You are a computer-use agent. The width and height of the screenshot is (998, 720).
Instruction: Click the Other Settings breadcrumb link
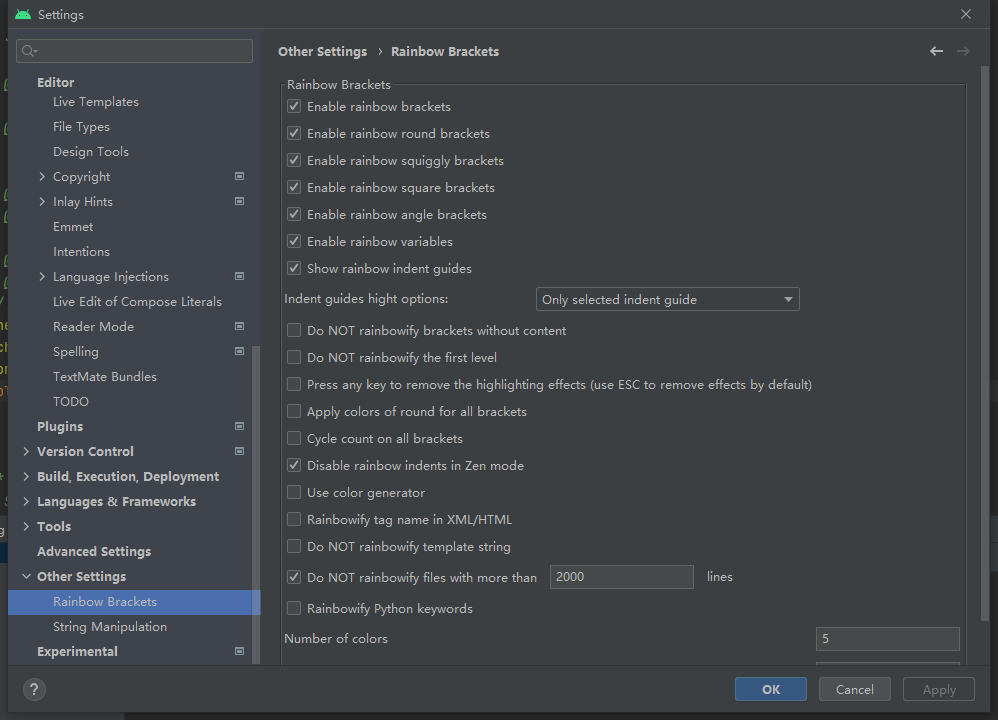[322, 51]
